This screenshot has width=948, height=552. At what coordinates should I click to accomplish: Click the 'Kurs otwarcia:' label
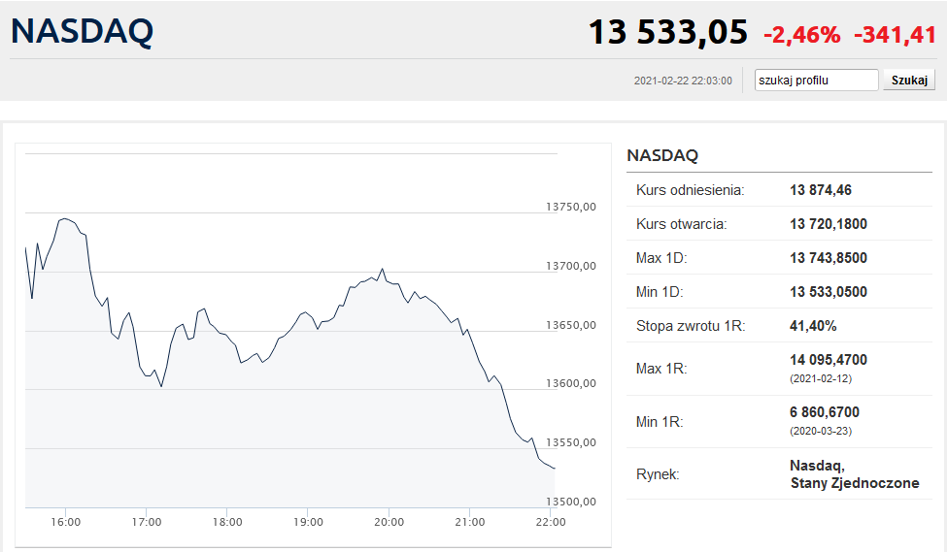(x=681, y=224)
